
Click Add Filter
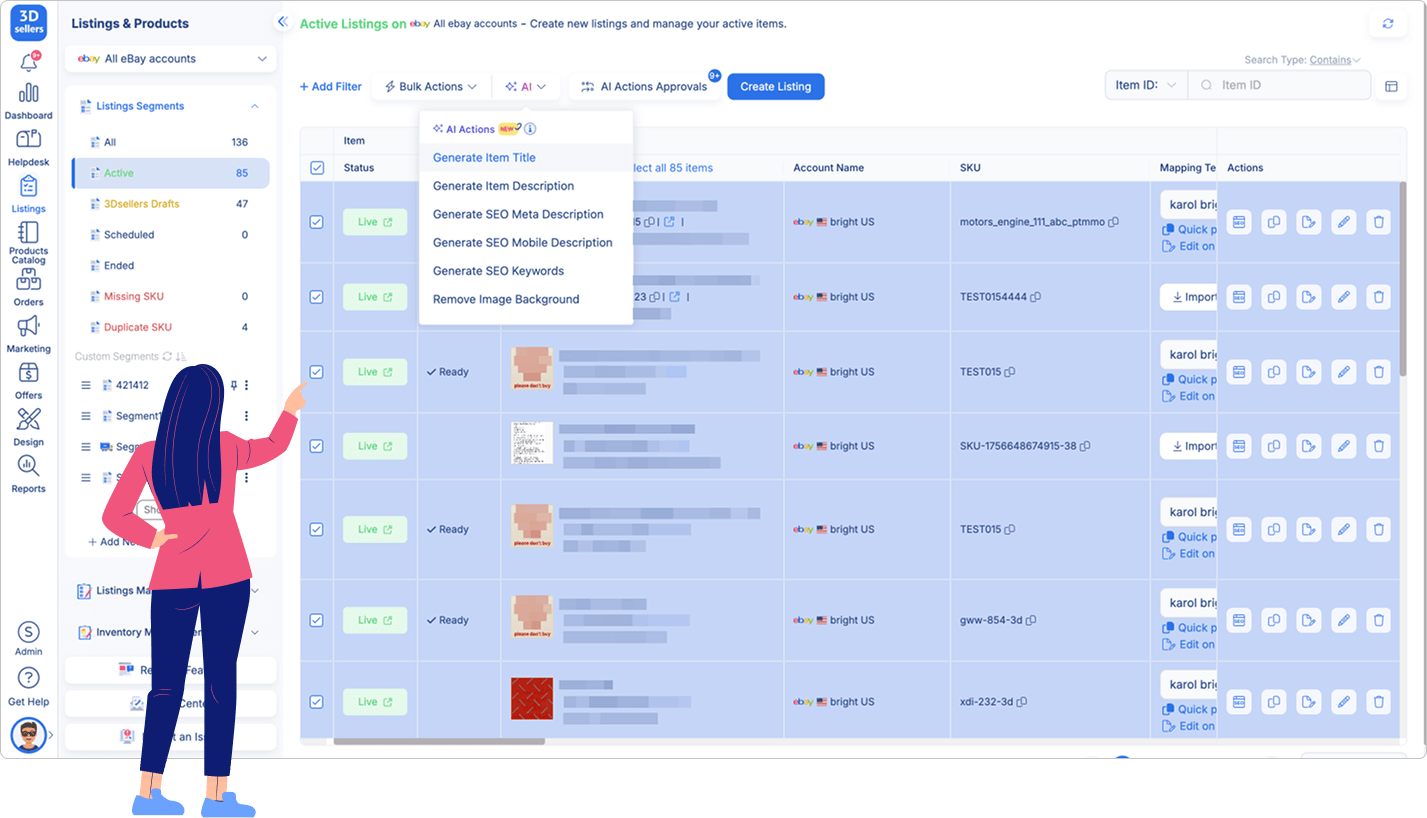(331, 87)
